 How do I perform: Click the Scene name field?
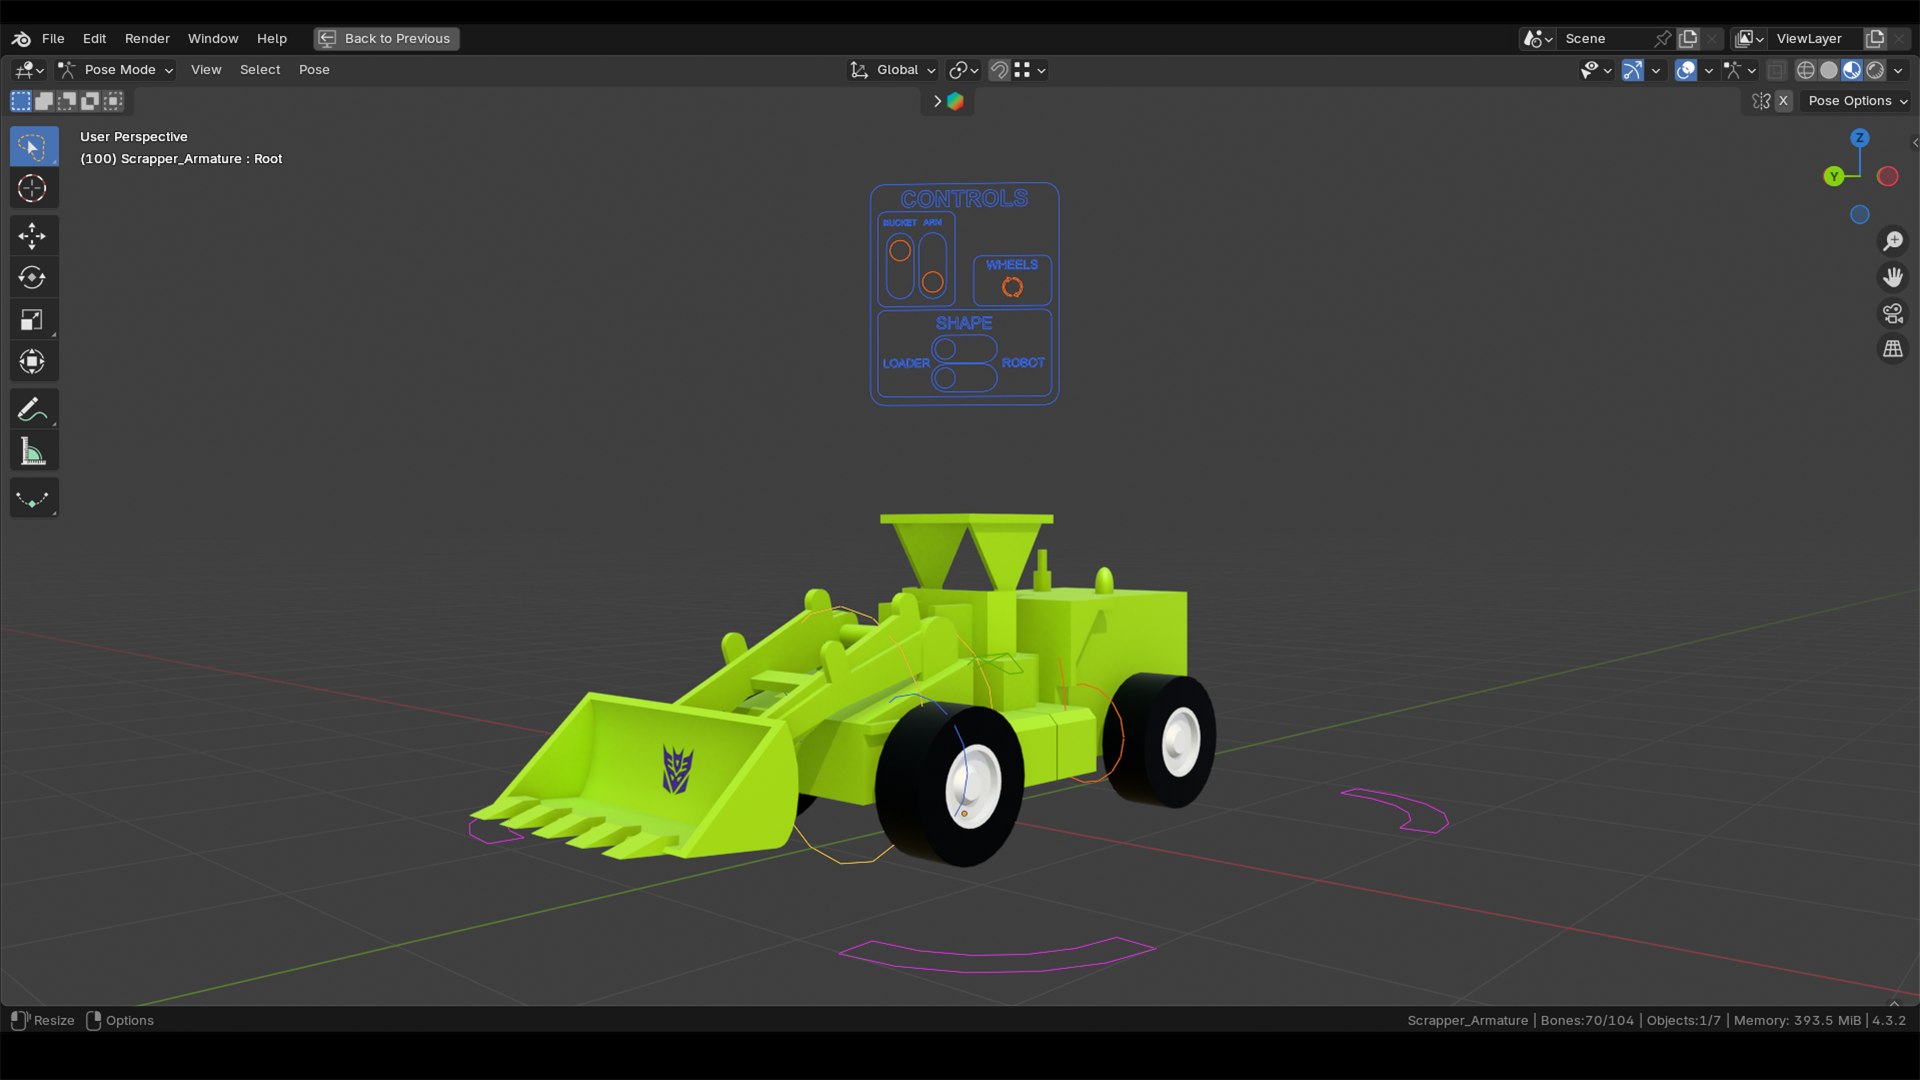pos(1605,39)
